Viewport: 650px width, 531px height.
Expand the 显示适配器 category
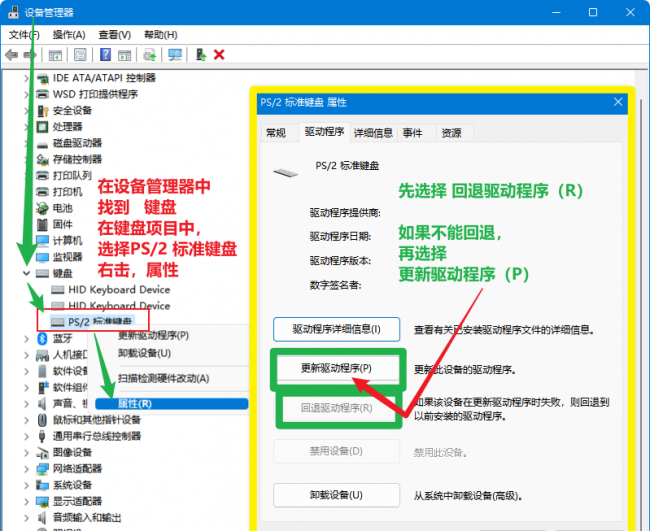click(27, 501)
